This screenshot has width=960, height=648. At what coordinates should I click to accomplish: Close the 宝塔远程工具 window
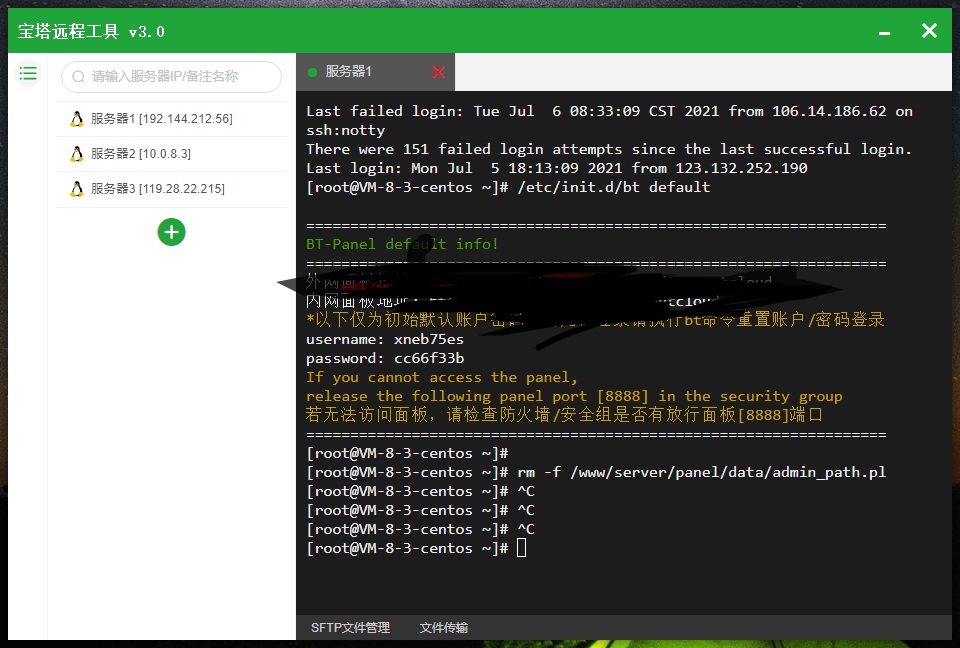pyautogui.click(x=929, y=31)
